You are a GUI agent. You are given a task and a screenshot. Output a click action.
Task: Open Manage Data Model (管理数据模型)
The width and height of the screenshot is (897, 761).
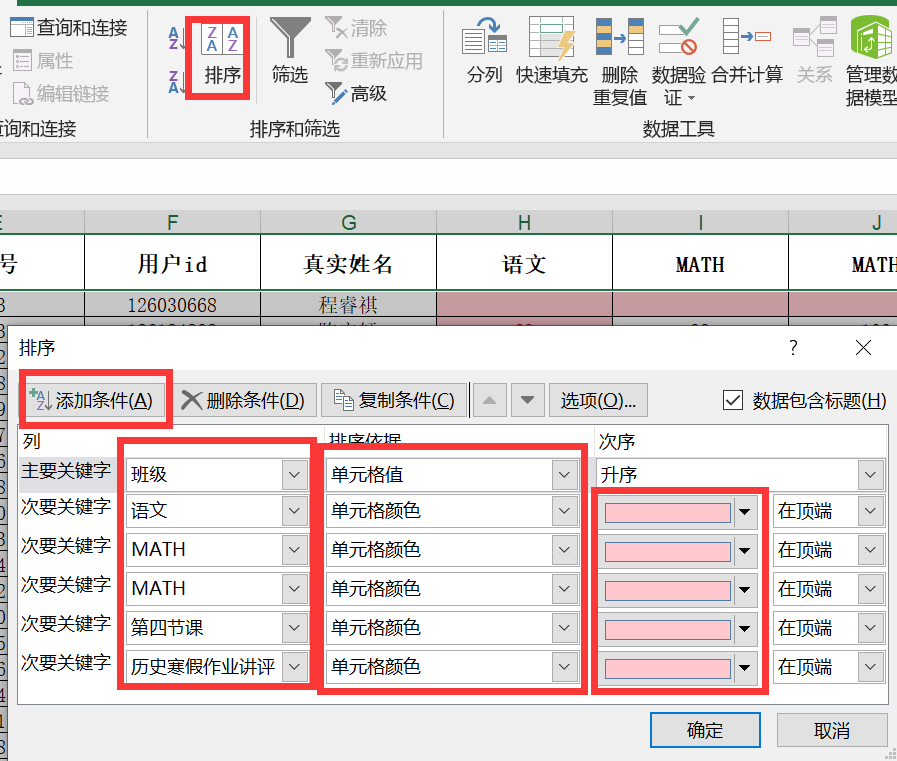click(x=871, y=62)
